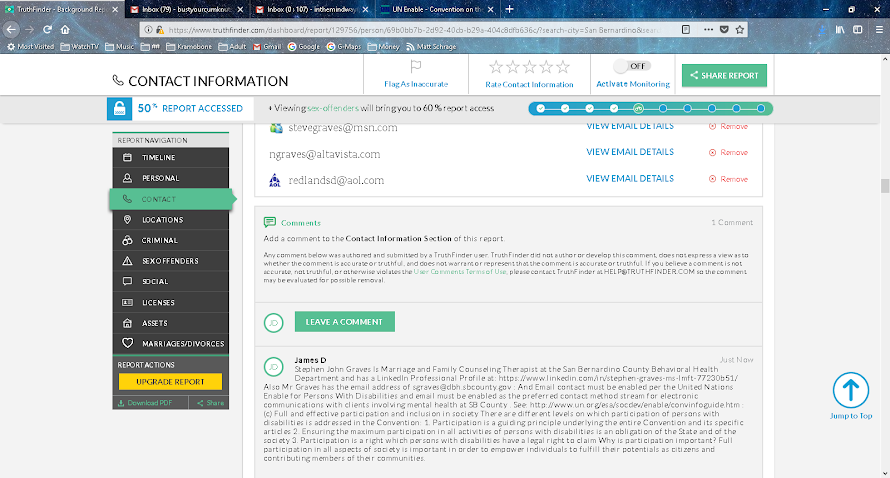
Task: Open the Matt Schrage feed bookmark
Action: (431, 47)
